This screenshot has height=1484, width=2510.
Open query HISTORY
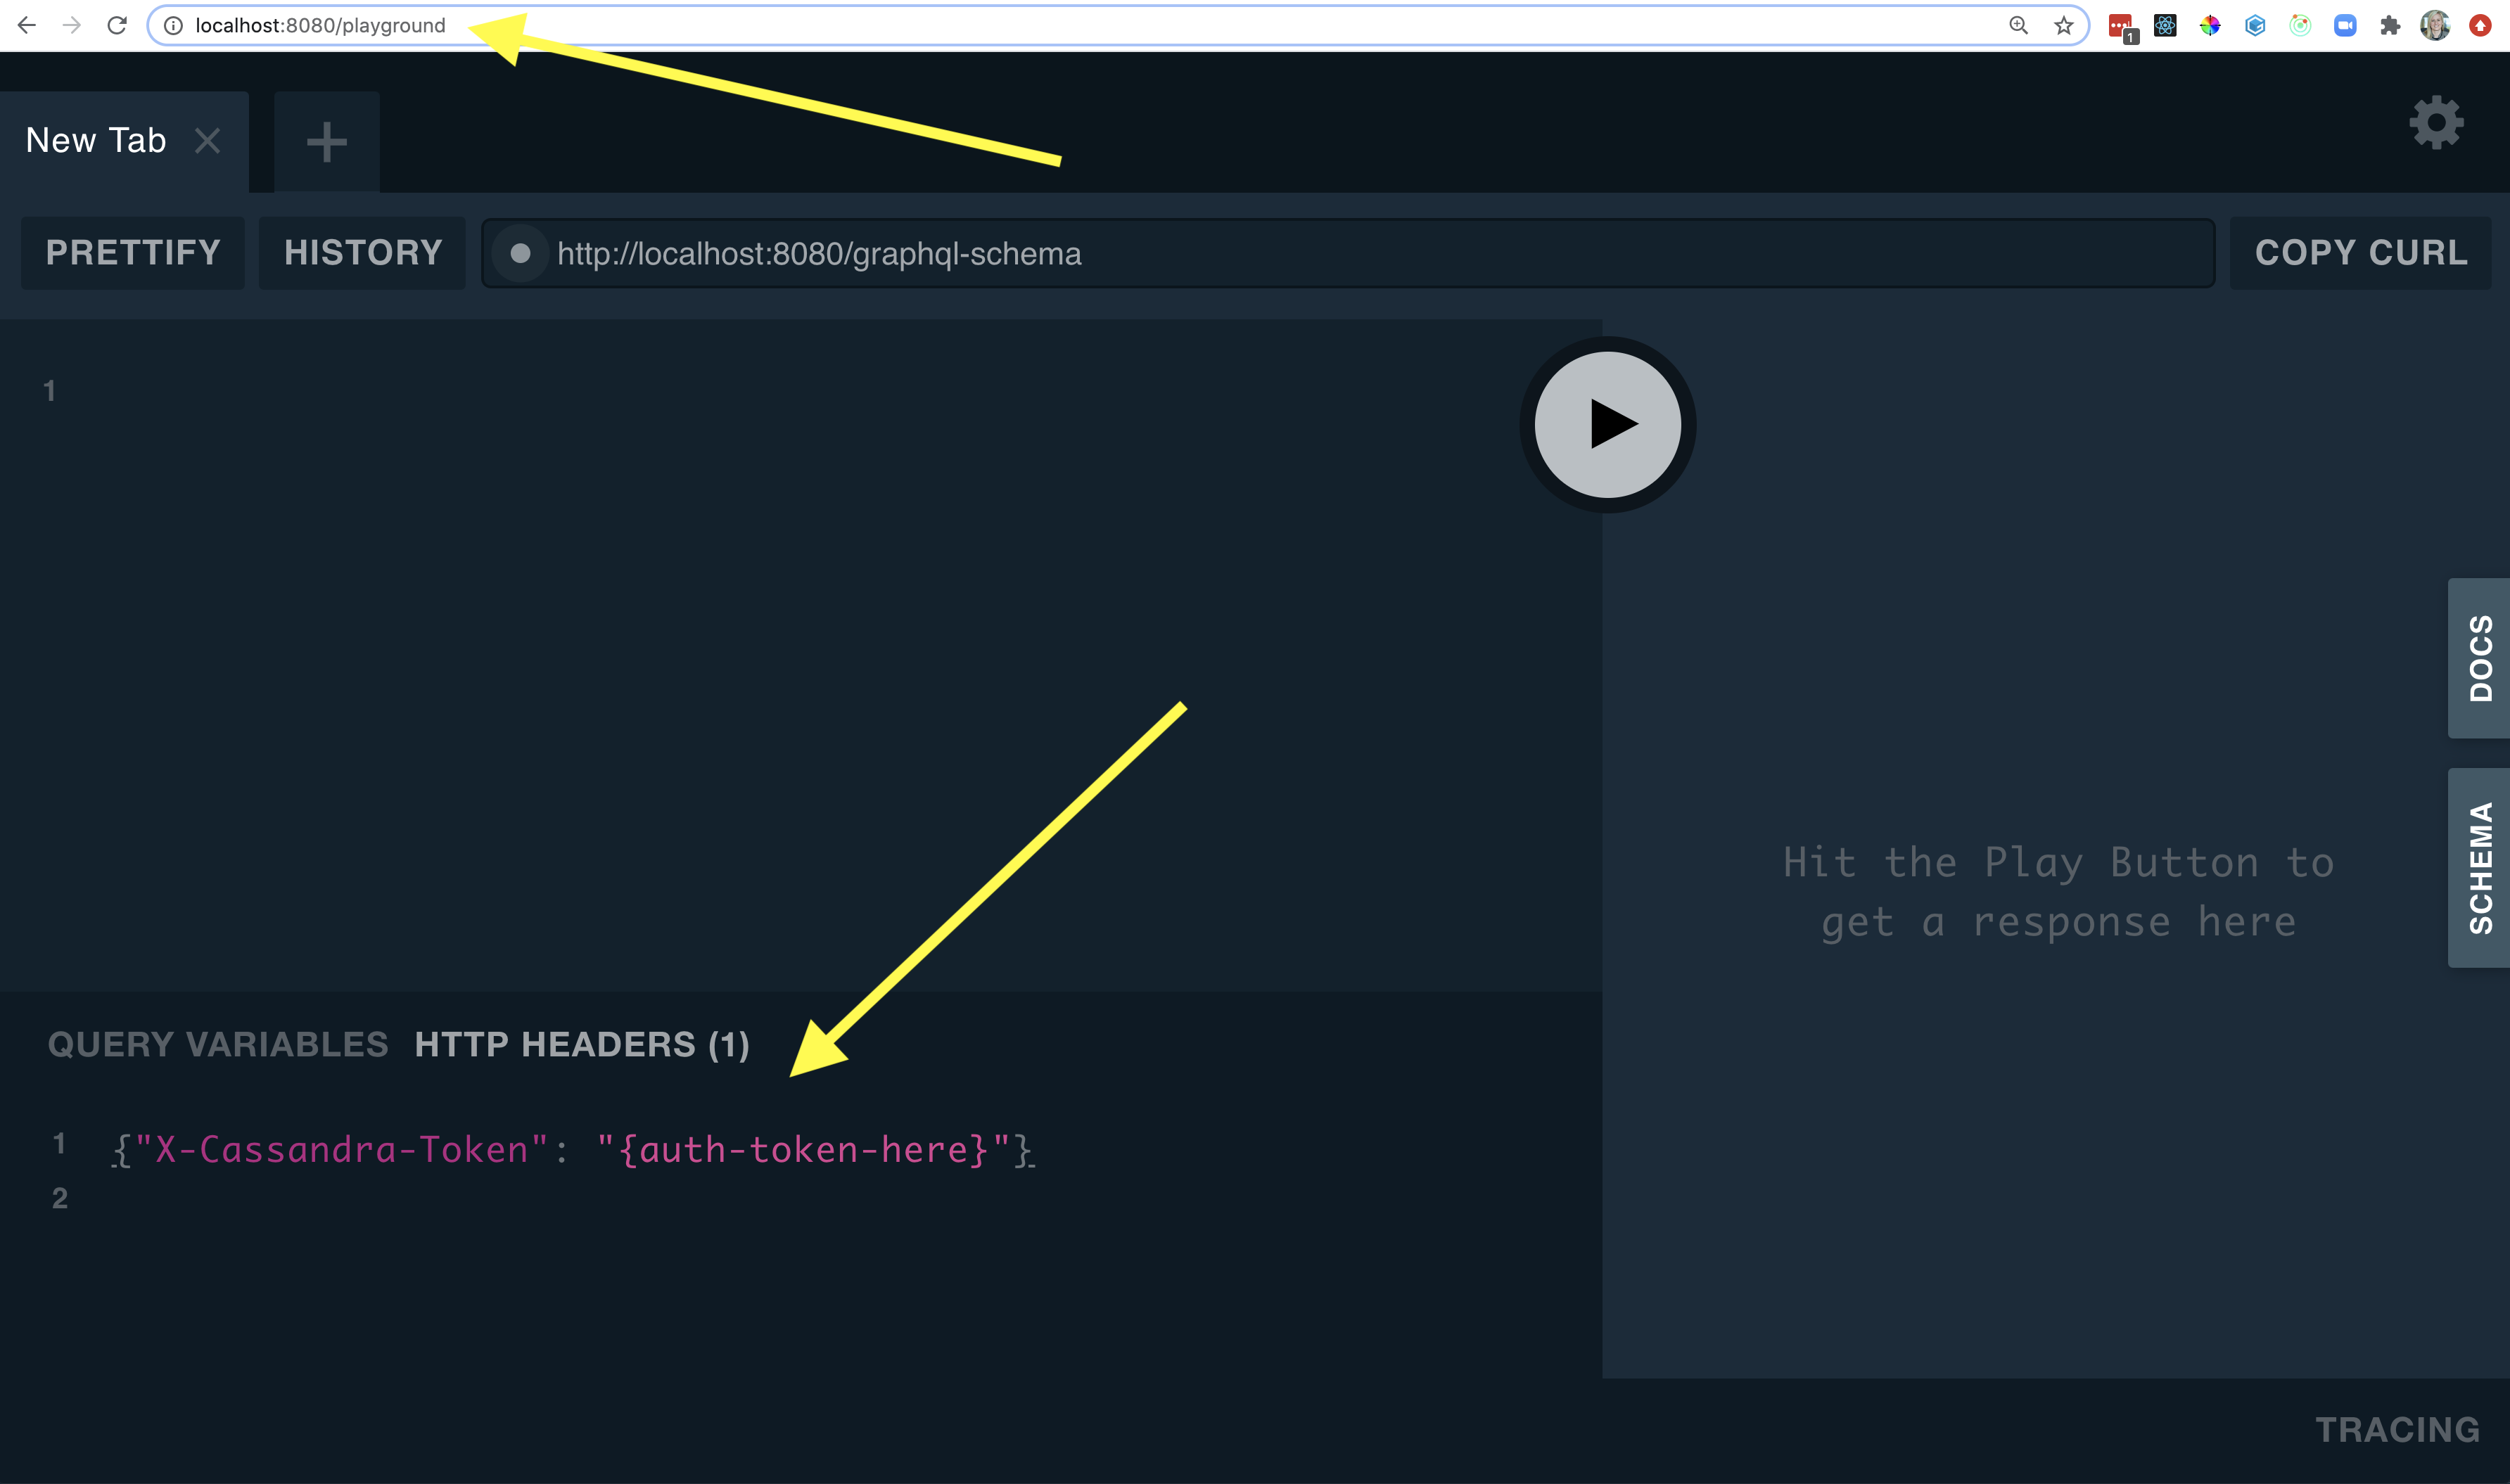(362, 253)
